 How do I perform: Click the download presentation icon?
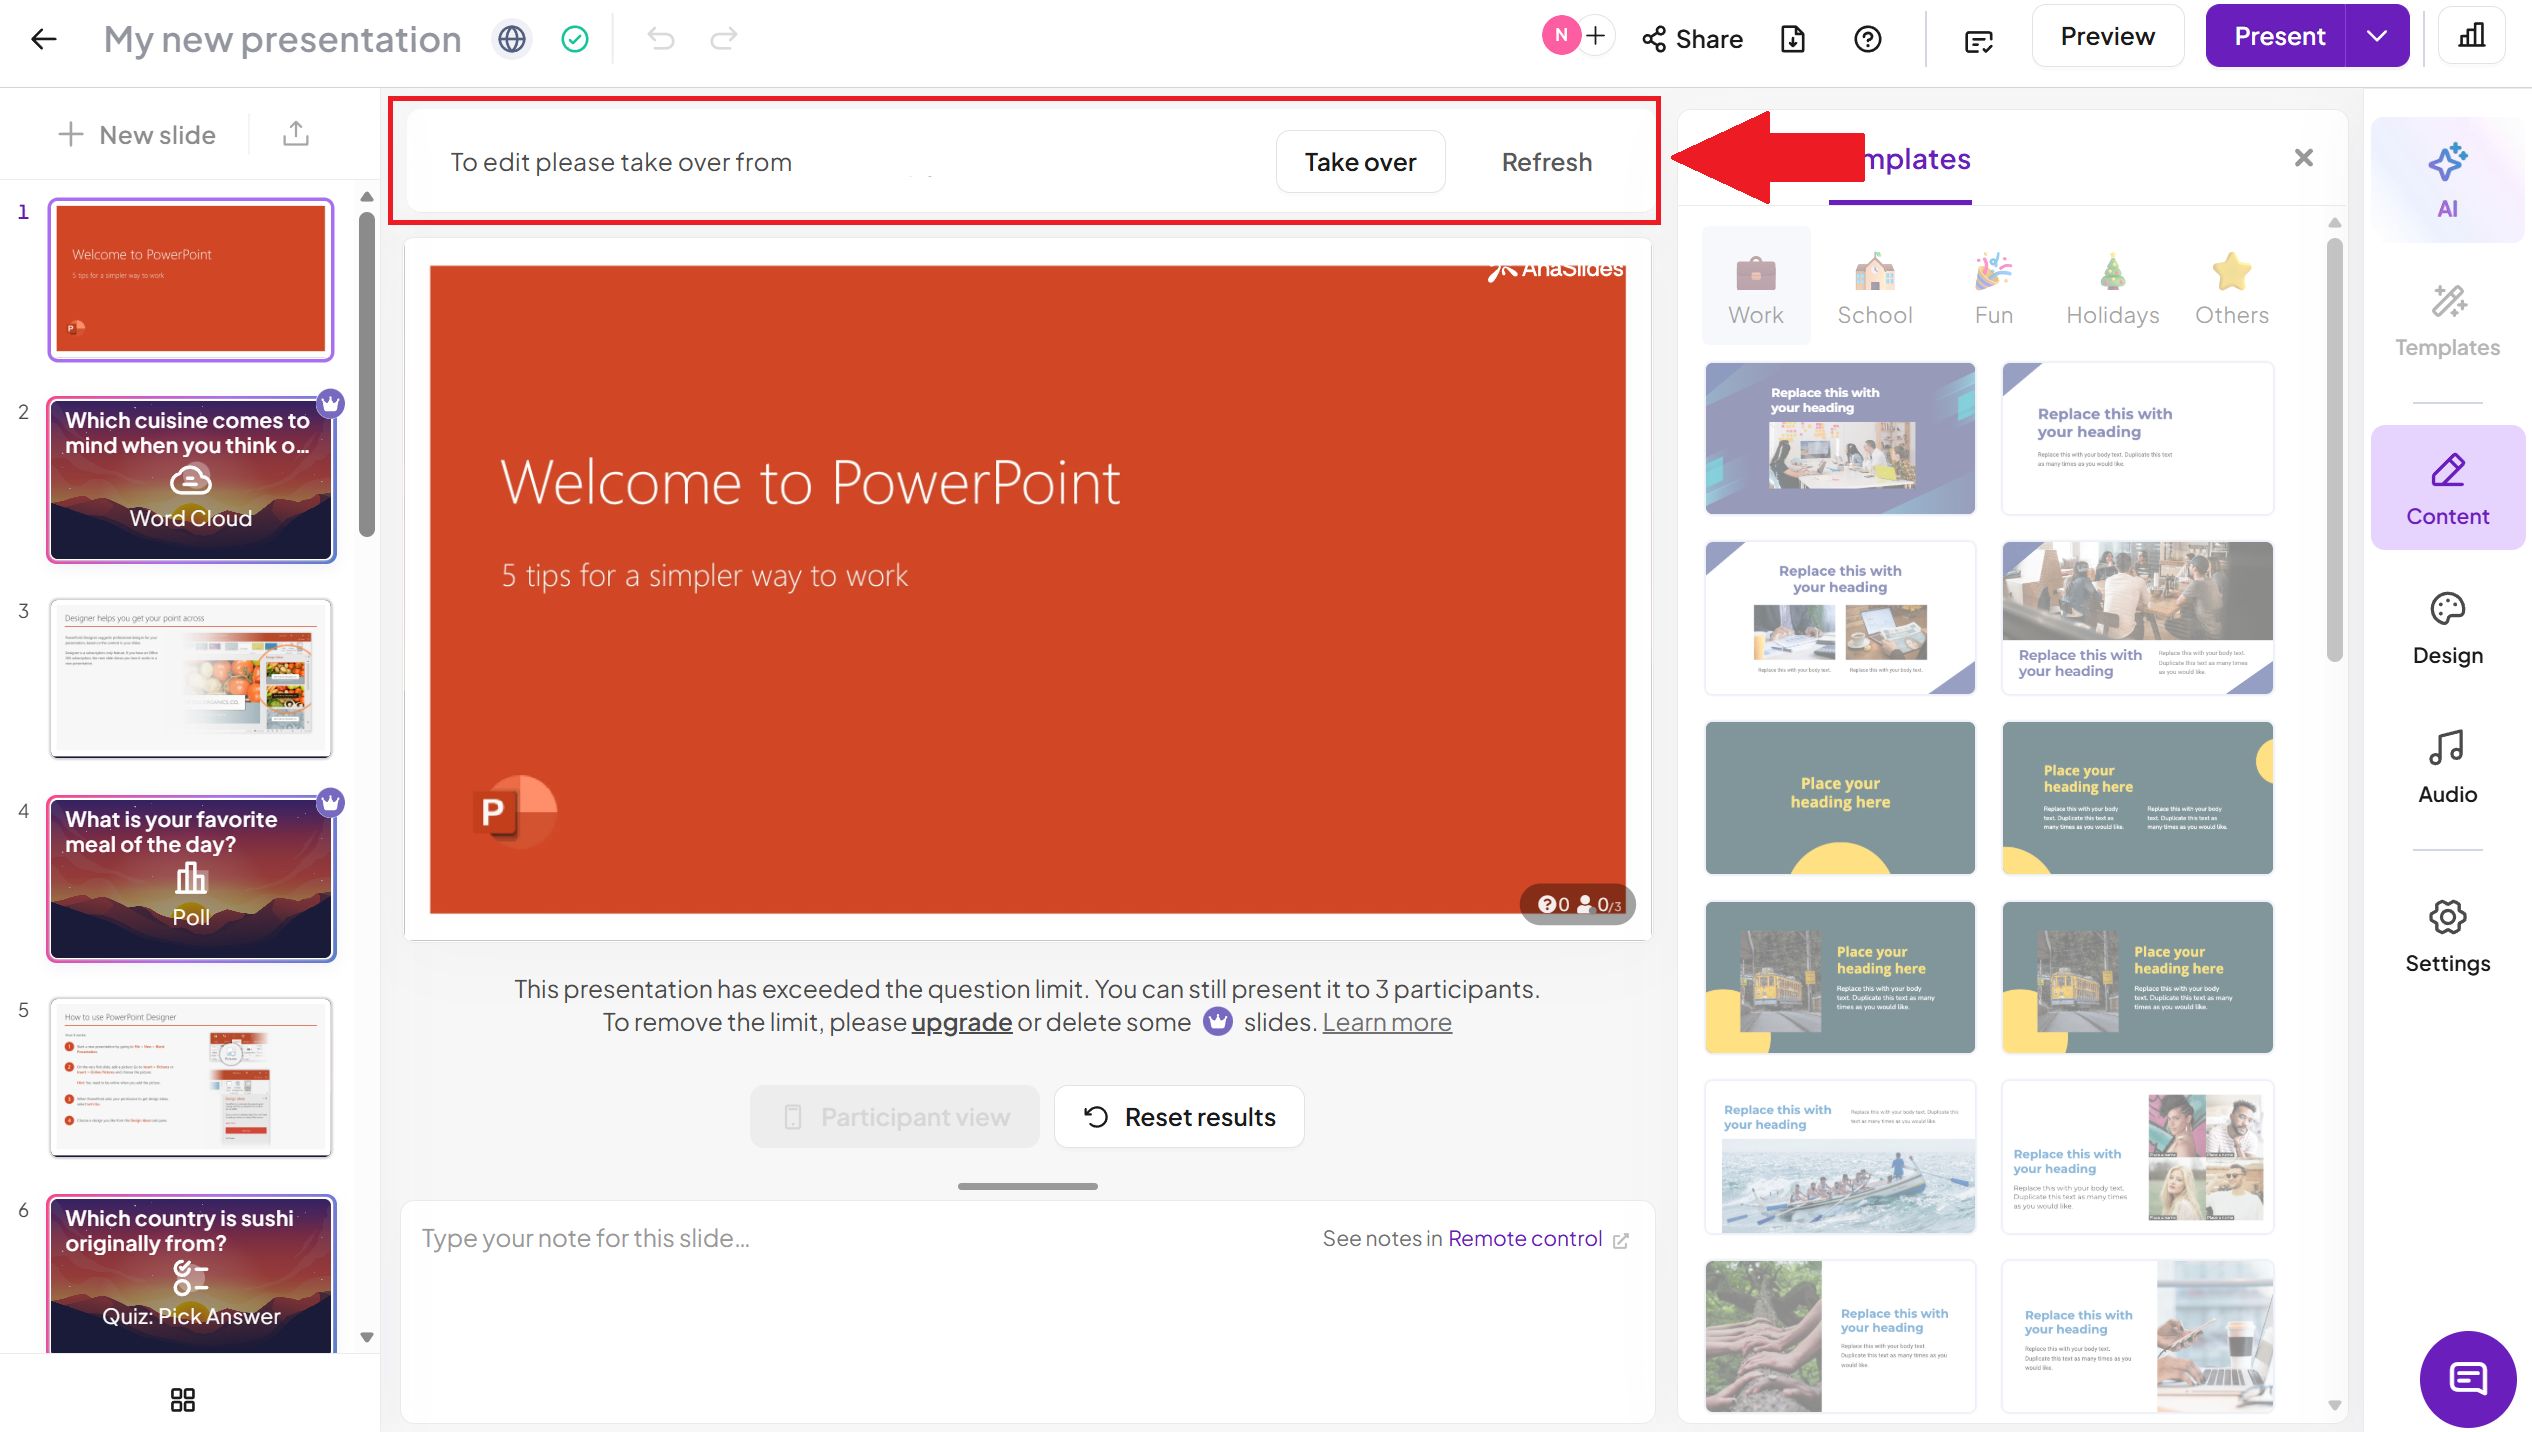click(x=1793, y=39)
